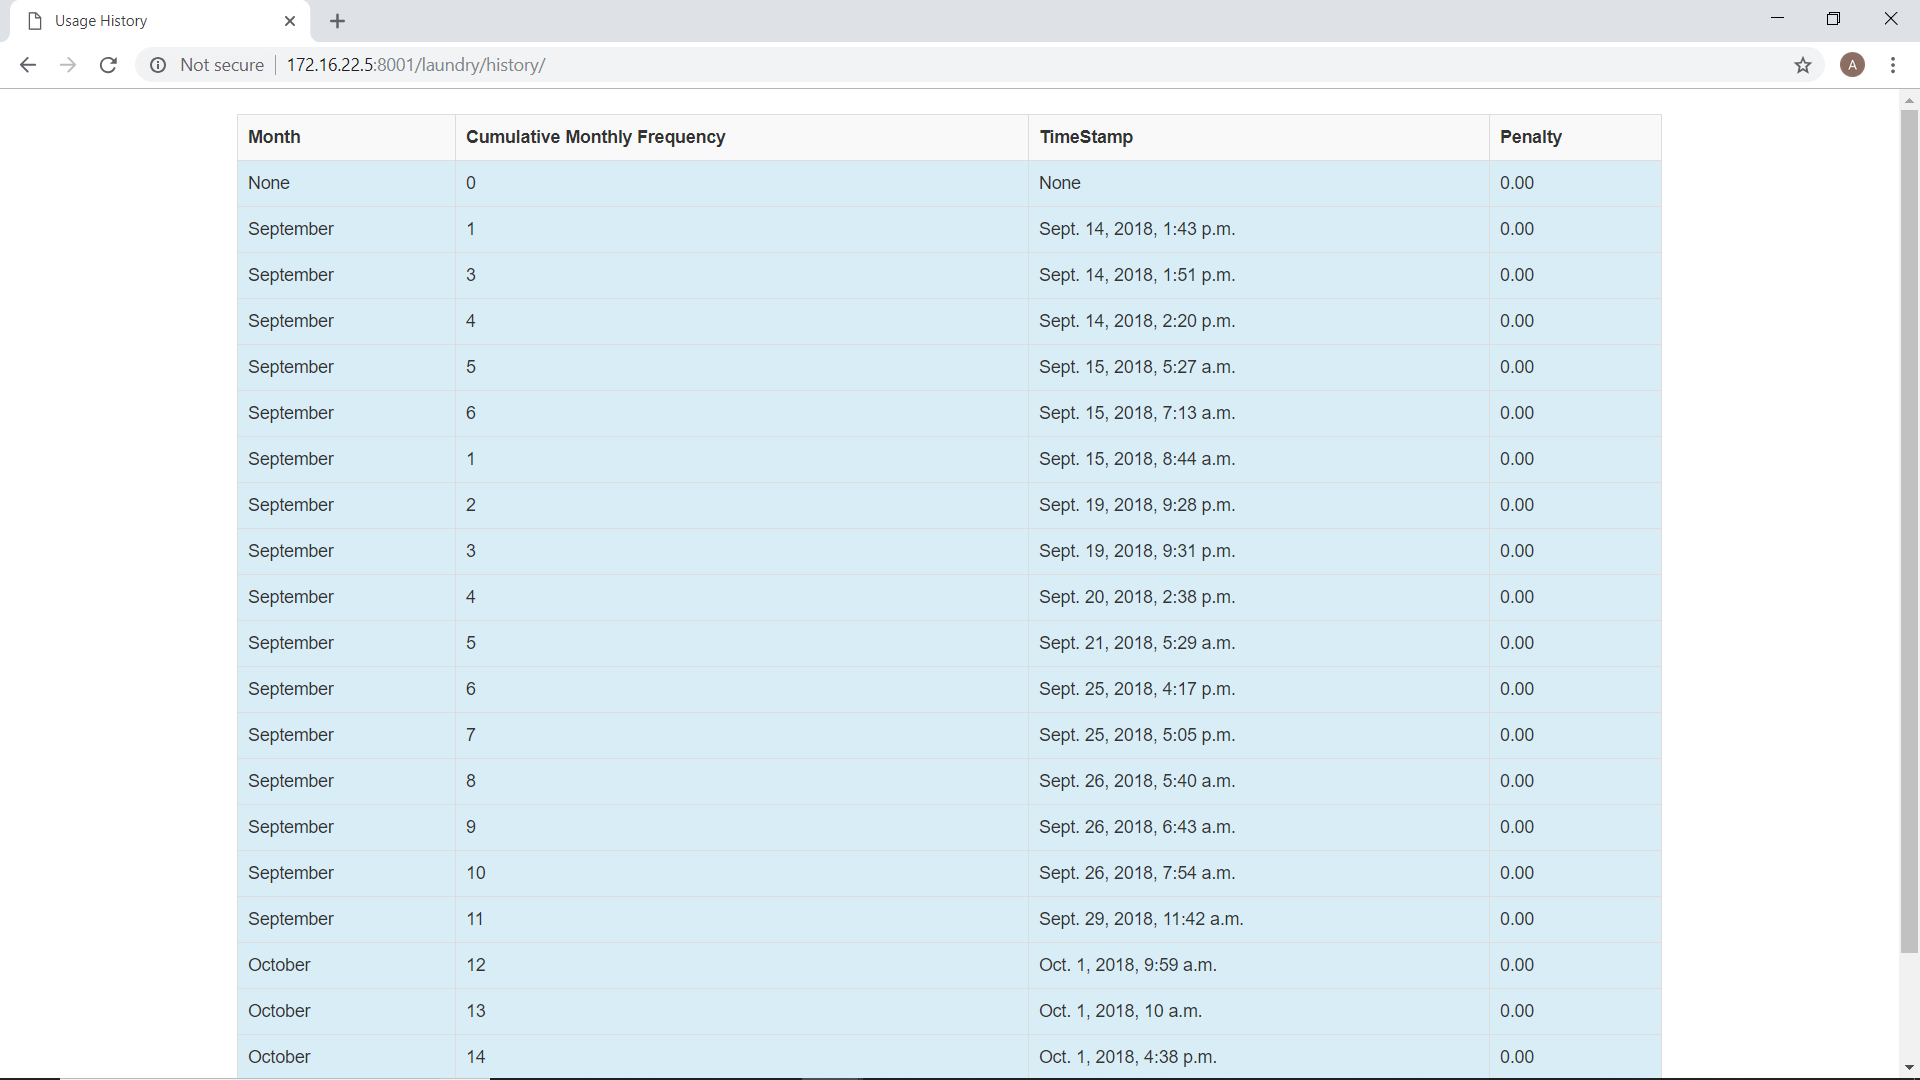Click the address bar URL
The height and width of the screenshot is (1080, 1920).
point(415,65)
